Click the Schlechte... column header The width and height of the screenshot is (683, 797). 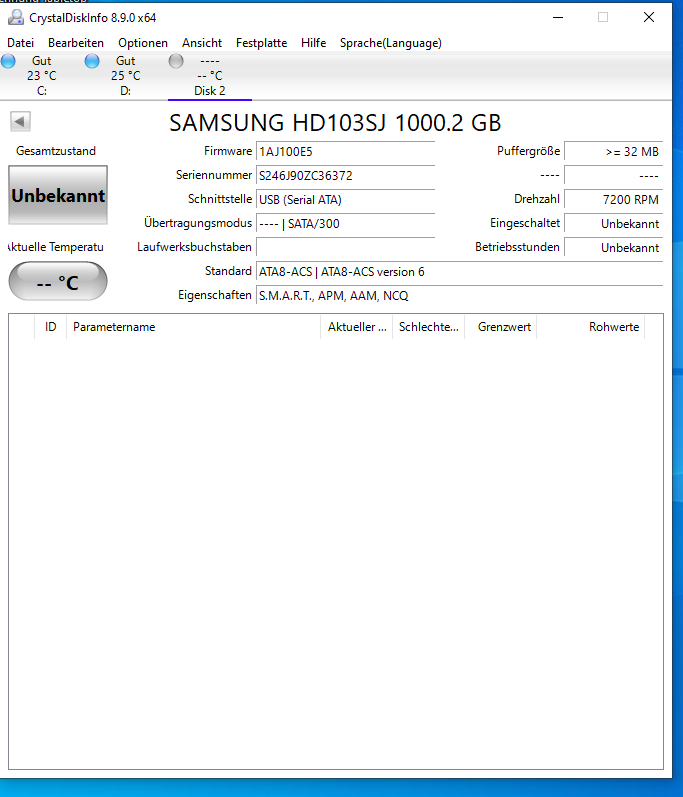[428, 327]
